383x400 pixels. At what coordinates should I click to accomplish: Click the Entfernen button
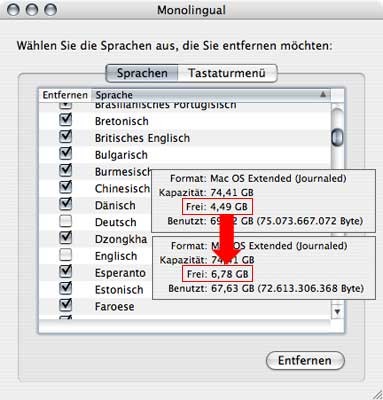click(x=305, y=360)
